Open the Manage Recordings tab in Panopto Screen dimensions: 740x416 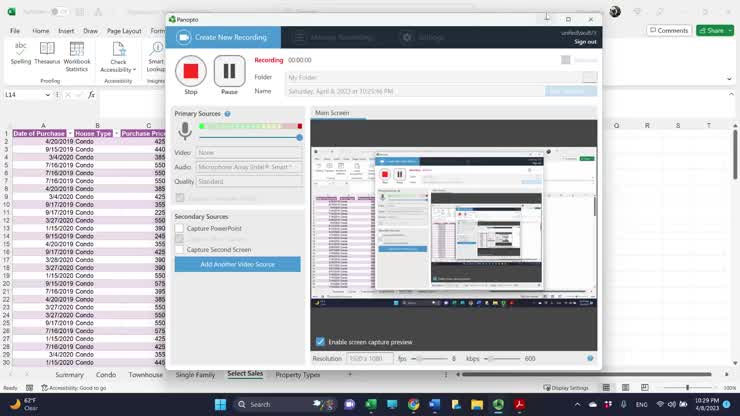point(336,37)
